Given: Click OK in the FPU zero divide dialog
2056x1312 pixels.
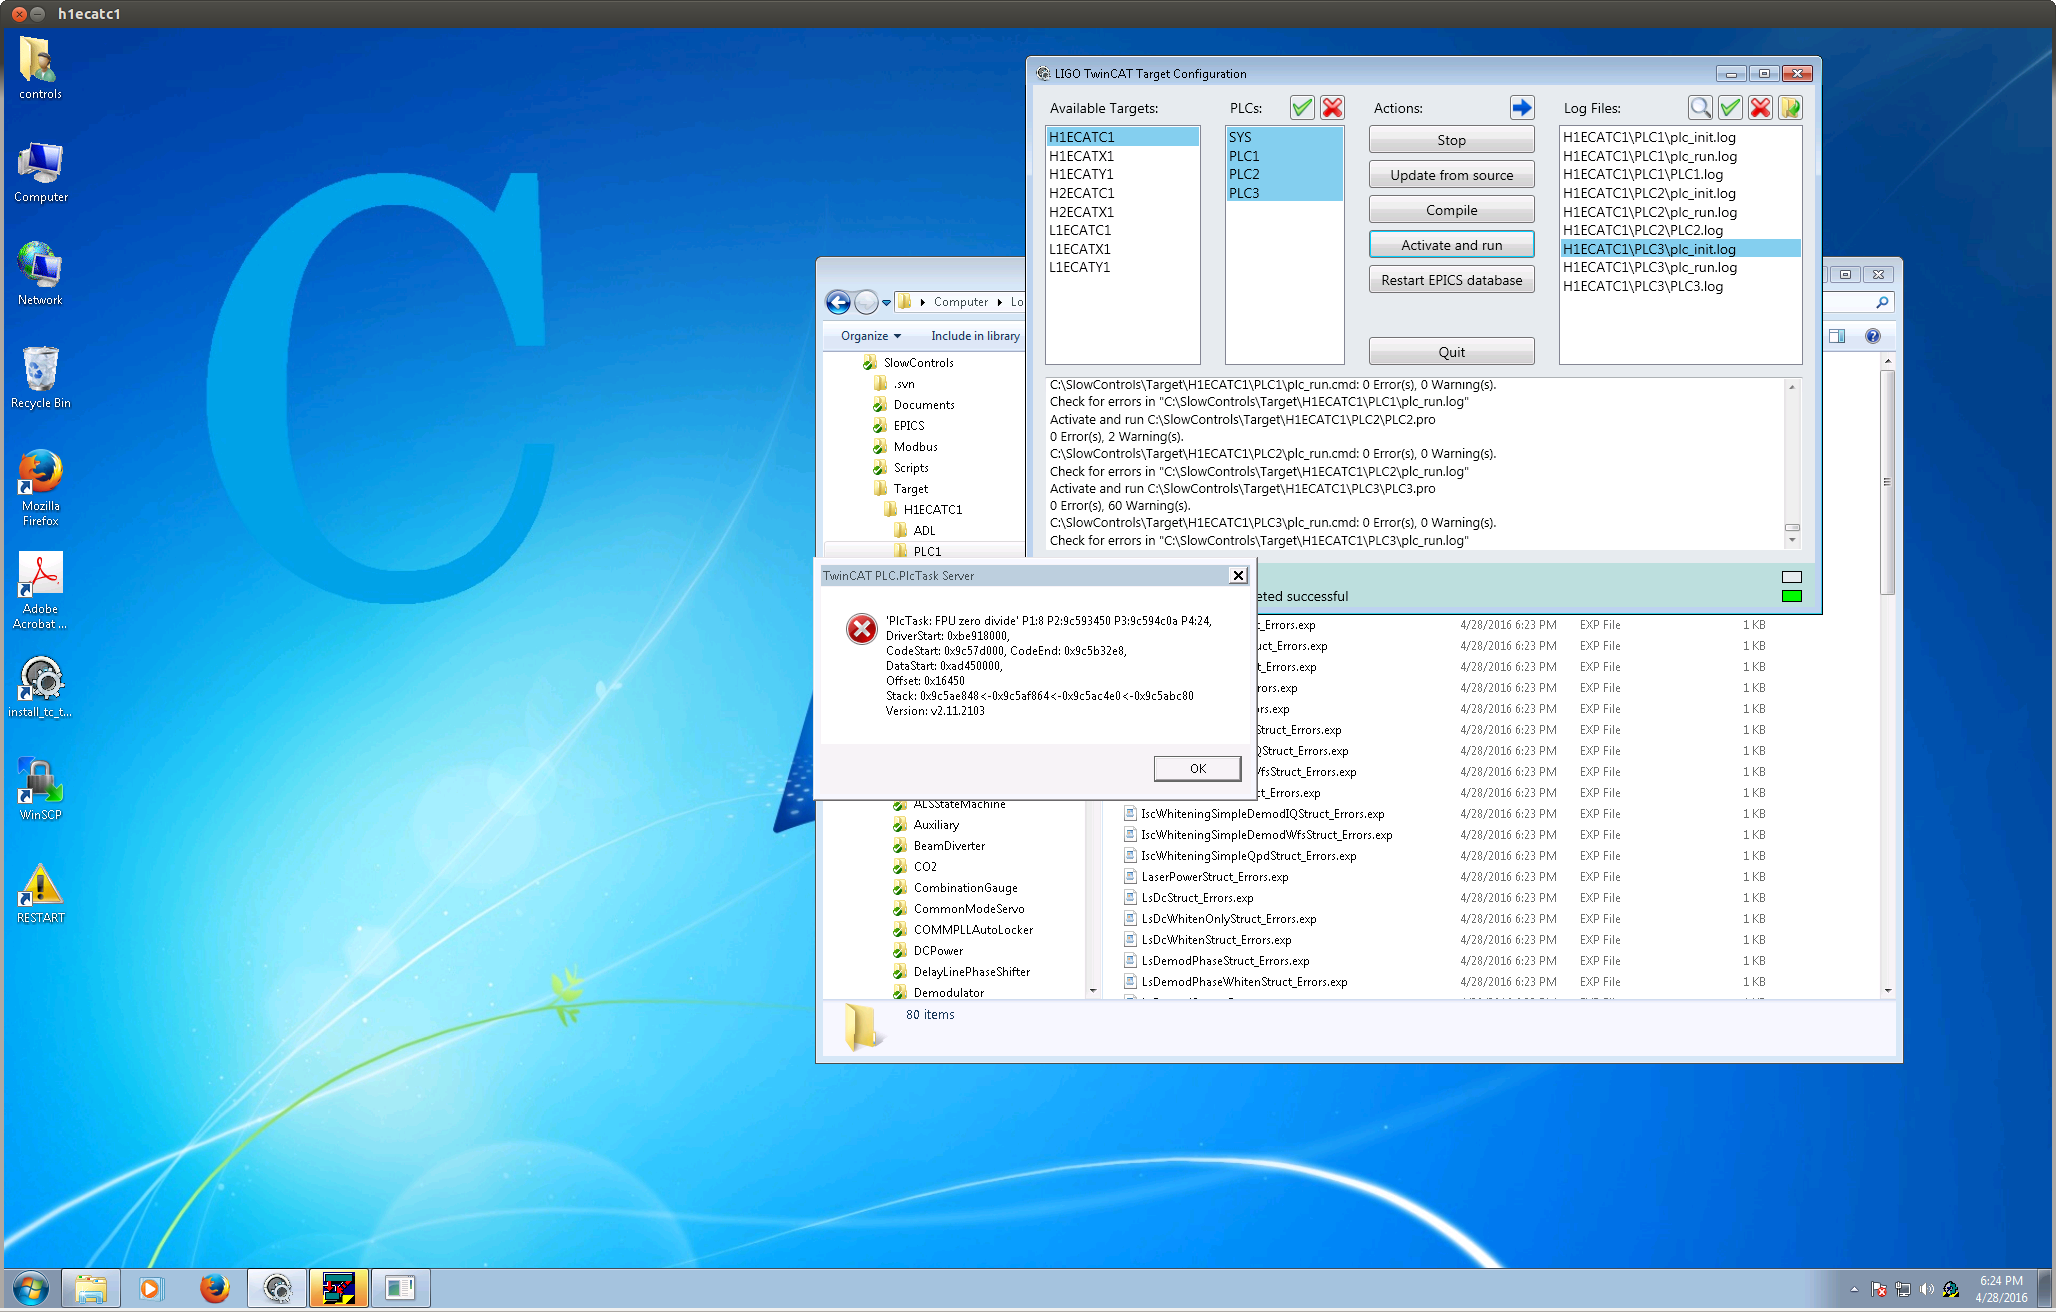Looking at the screenshot, I should 1197,768.
